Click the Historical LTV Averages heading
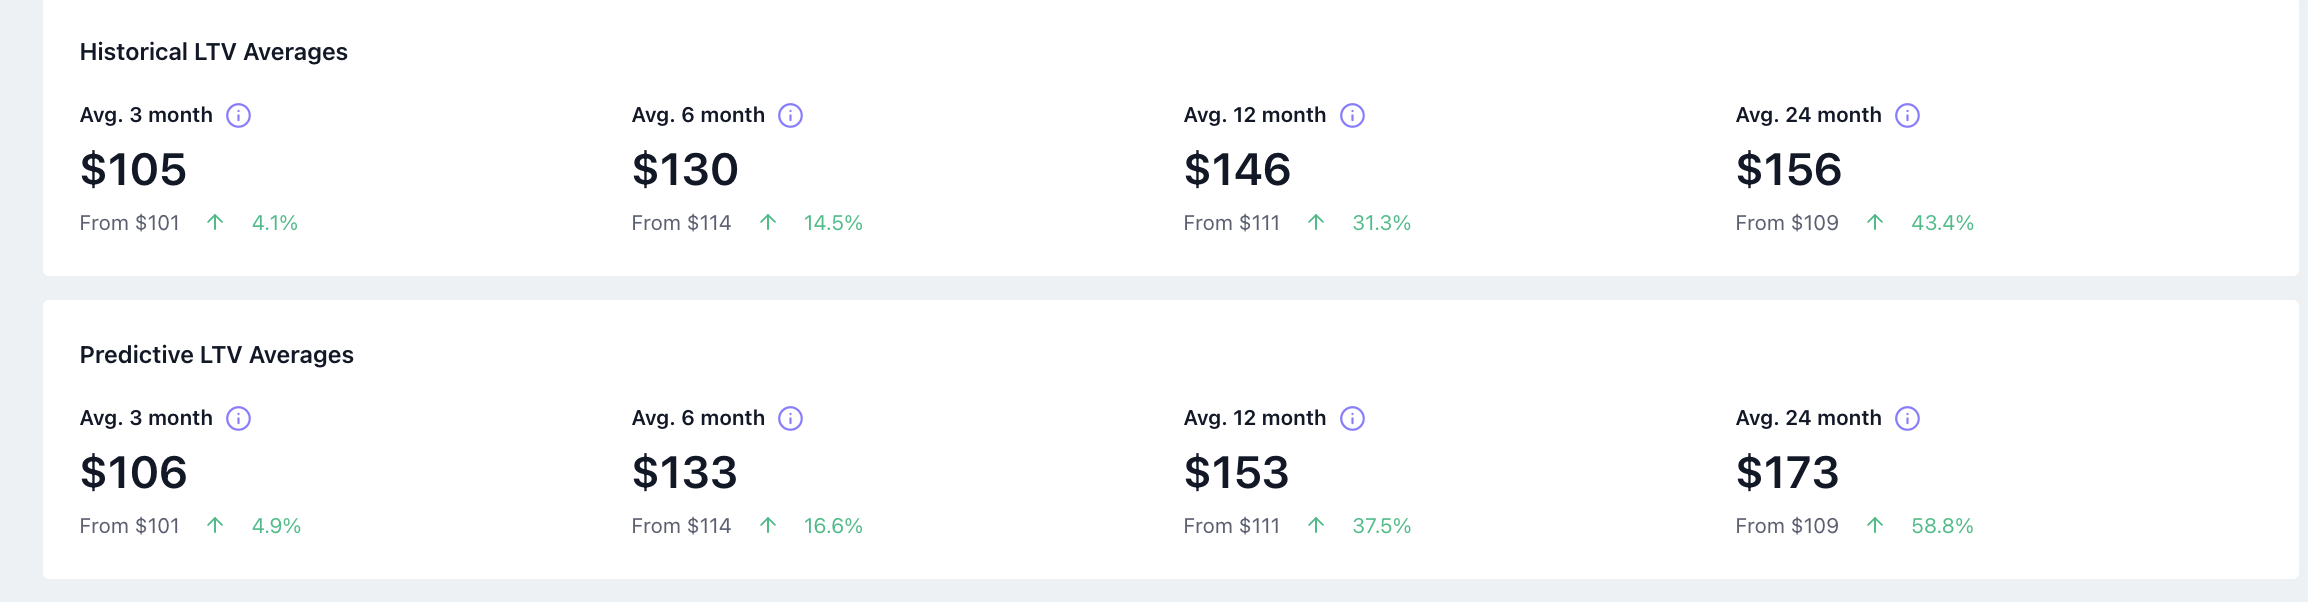This screenshot has height=602, width=2308. [214, 52]
